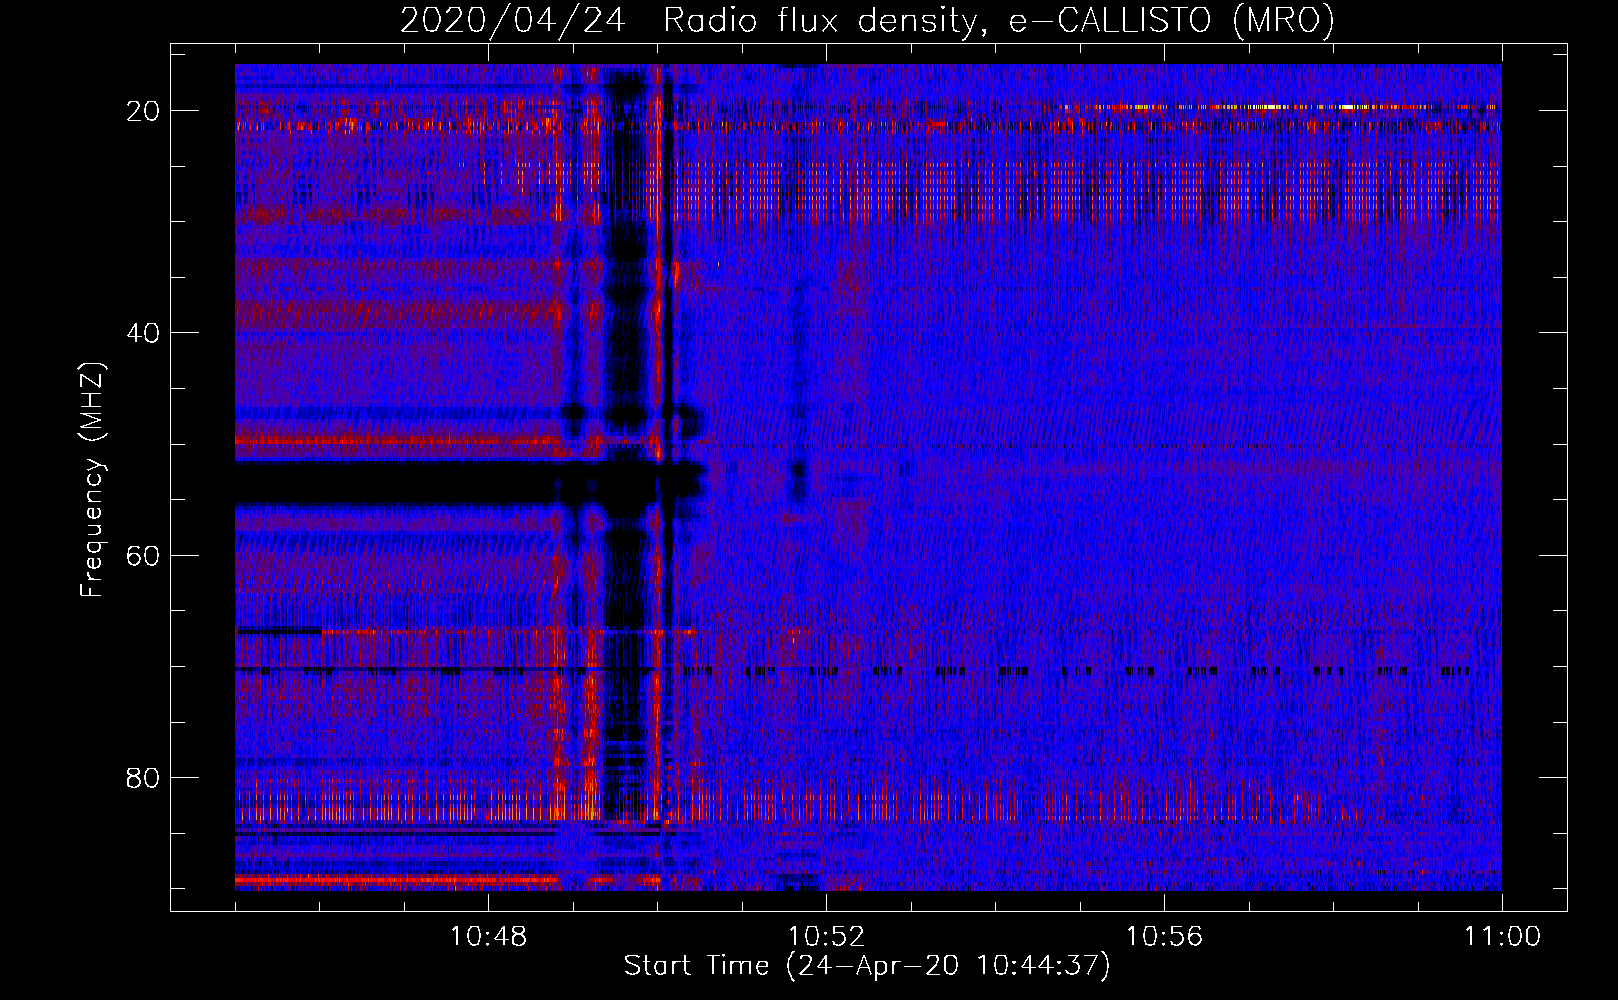Click the 11:00 time tick label
This screenshot has width=1618, height=1000.
pos(1502,937)
